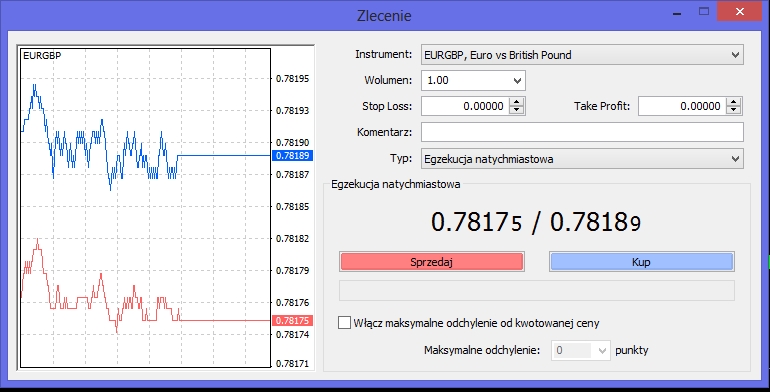Enable maksymalne odchylenie od kwotowanej ceny checkbox
The height and width of the screenshot is (392, 770).
pyautogui.click(x=344, y=323)
